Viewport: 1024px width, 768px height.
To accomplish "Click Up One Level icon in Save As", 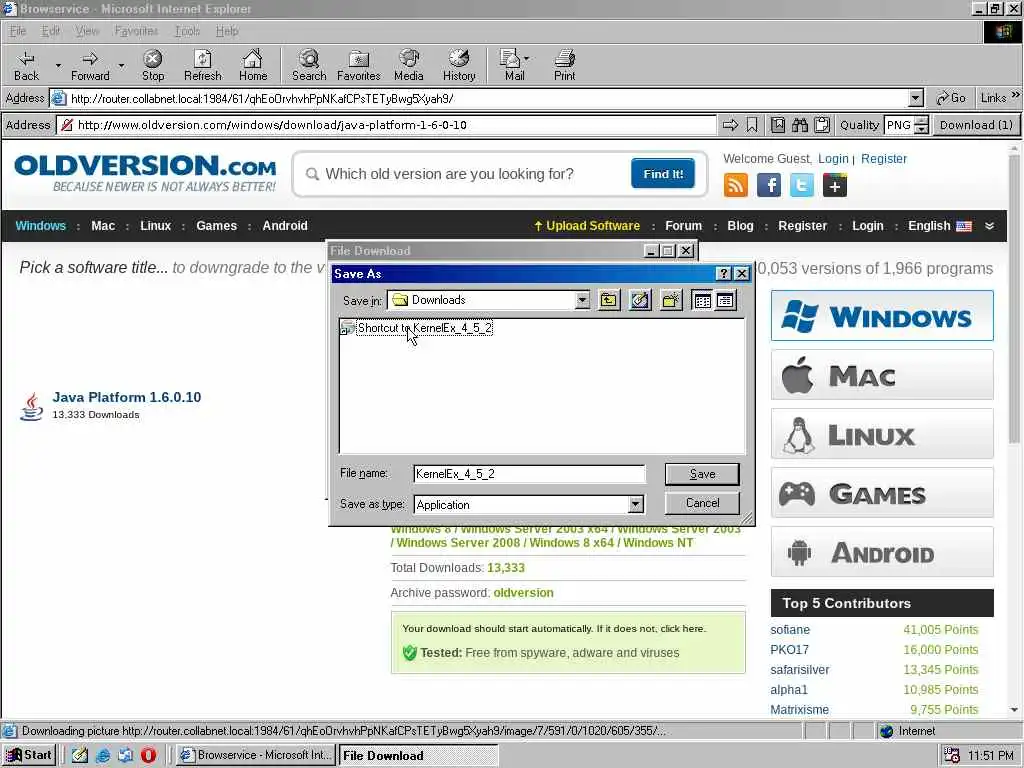I will pos(609,300).
